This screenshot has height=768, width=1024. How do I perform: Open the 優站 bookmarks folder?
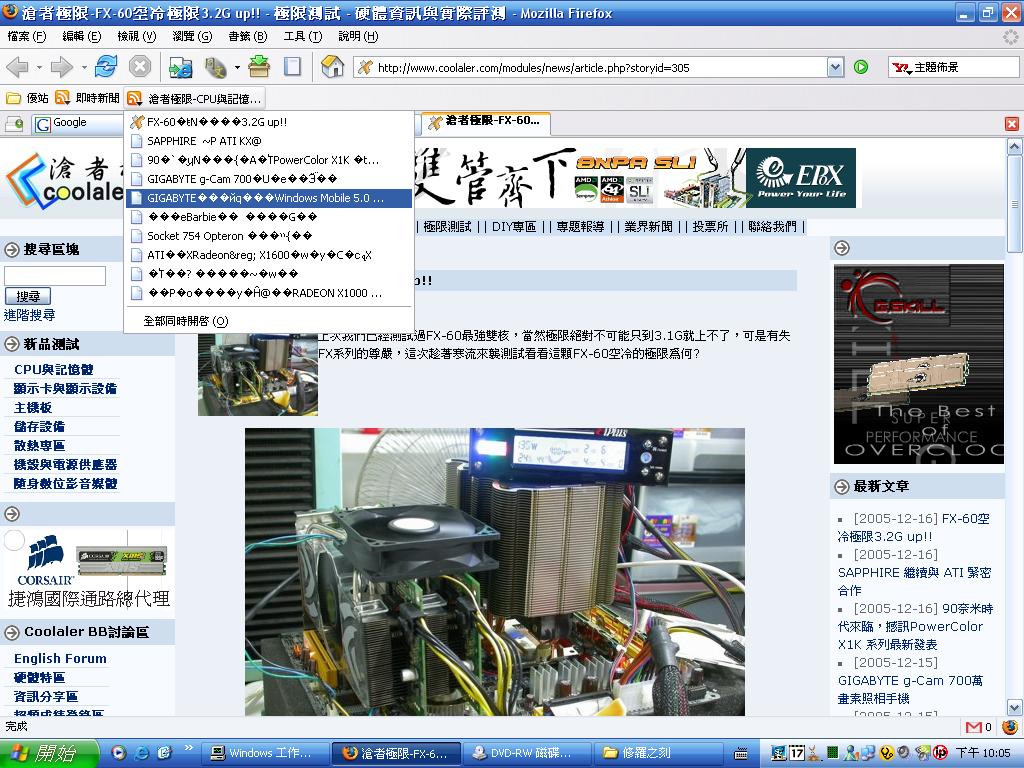28,98
